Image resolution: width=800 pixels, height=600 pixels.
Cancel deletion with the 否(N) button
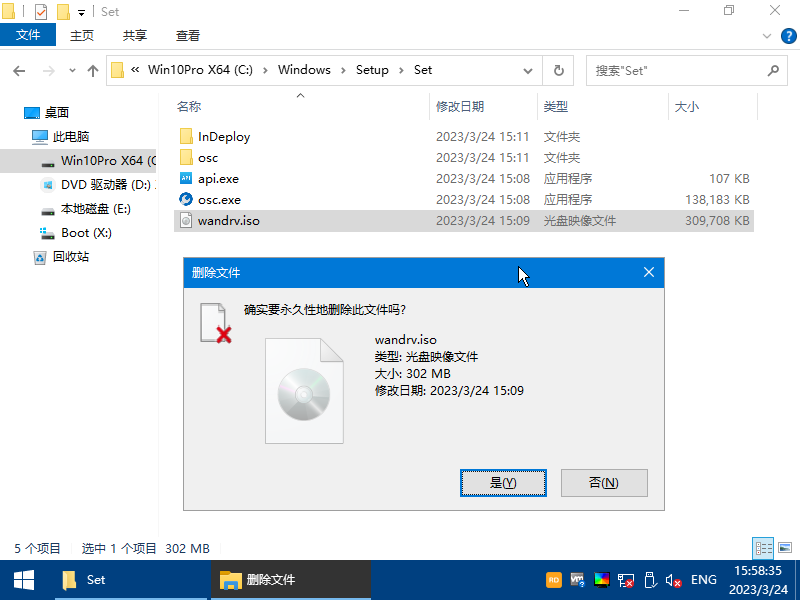pos(604,483)
